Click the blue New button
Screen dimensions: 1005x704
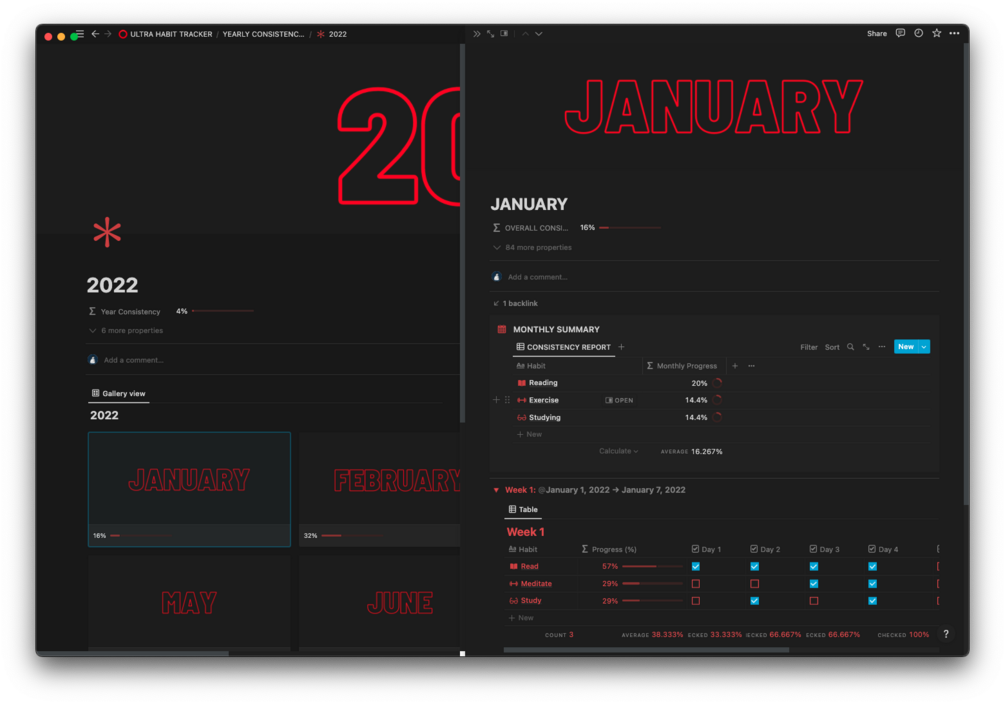click(906, 347)
